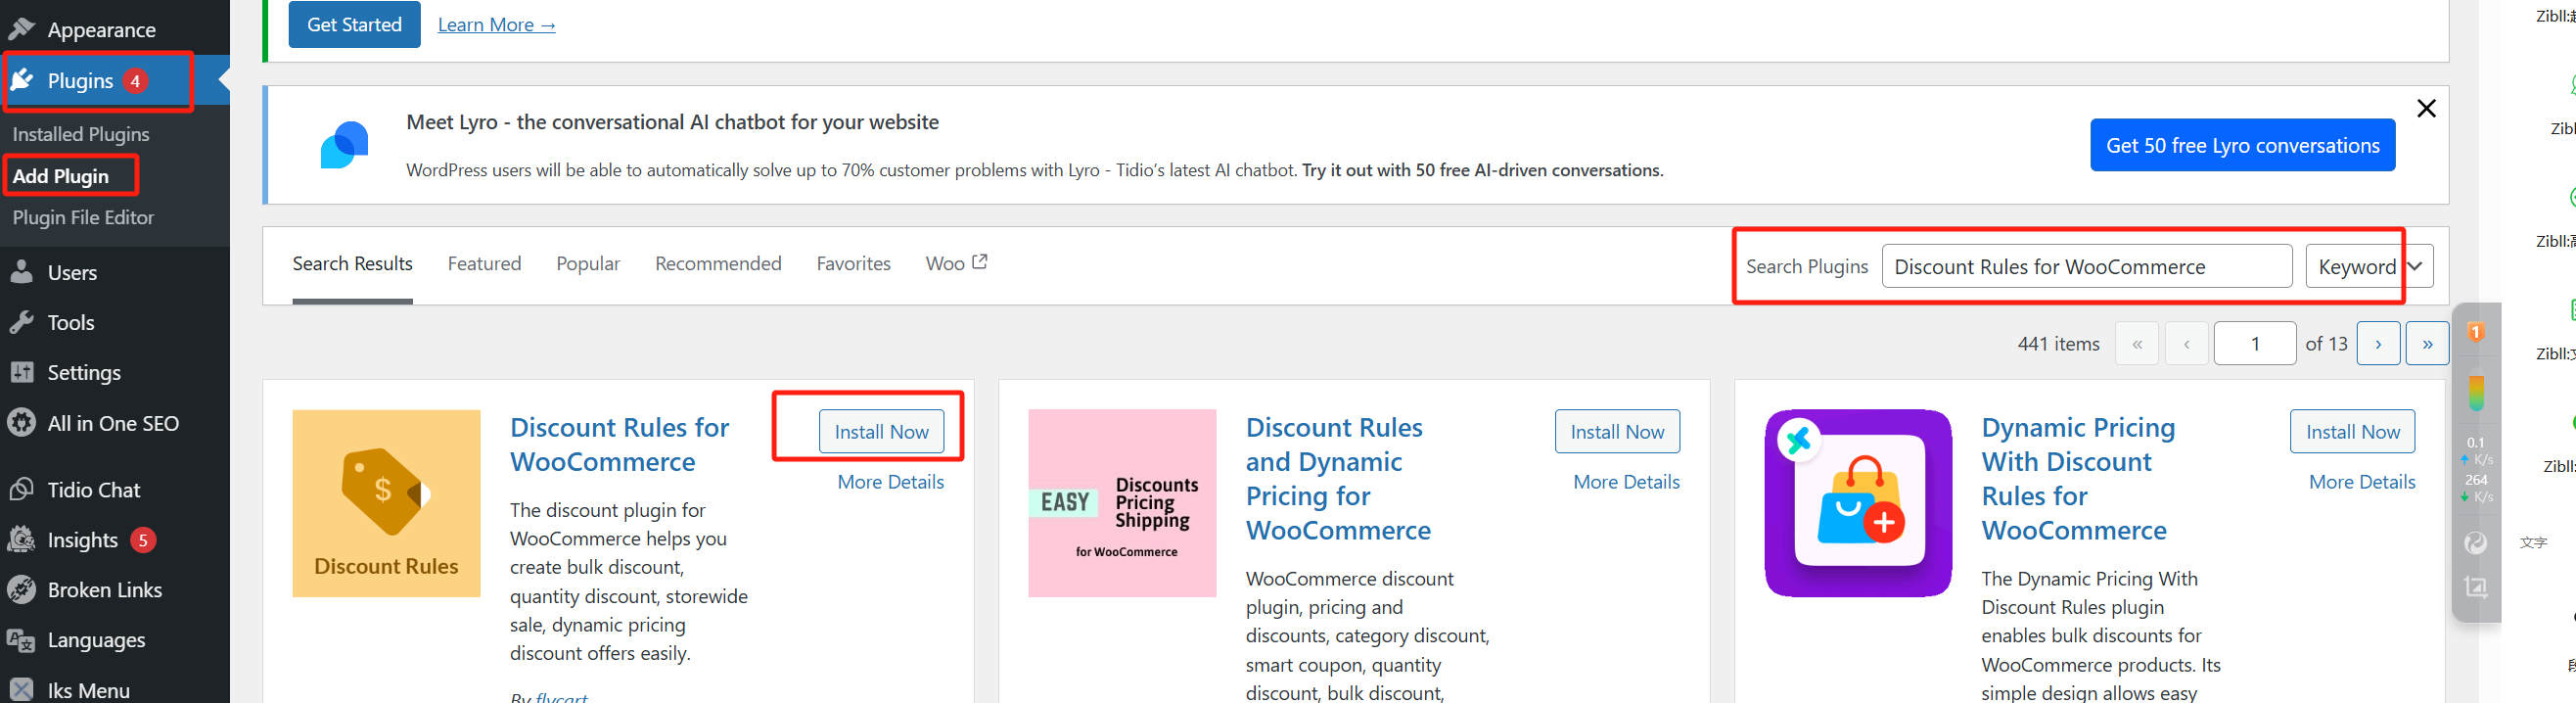This screenshot has height=703, width=2576.
Task: Click the Languages translate icon
Action: click(x=22, y=639)
